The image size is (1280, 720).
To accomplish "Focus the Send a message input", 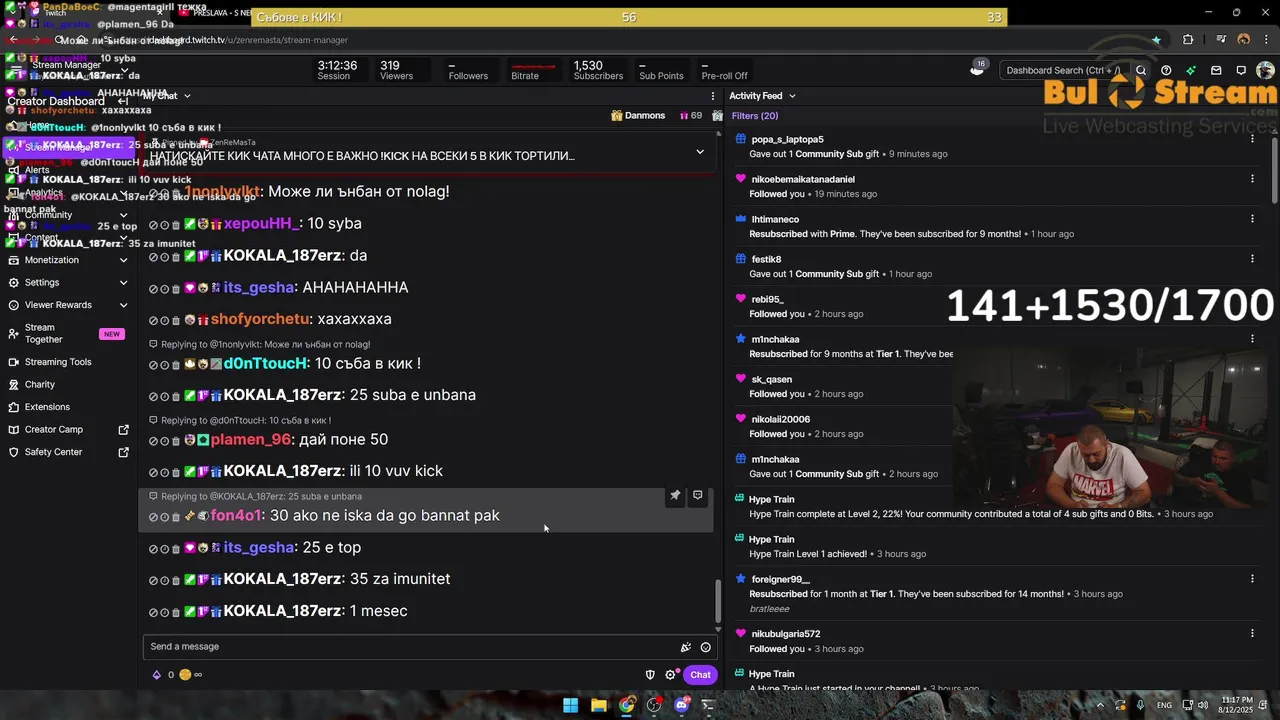I will 410,647.
